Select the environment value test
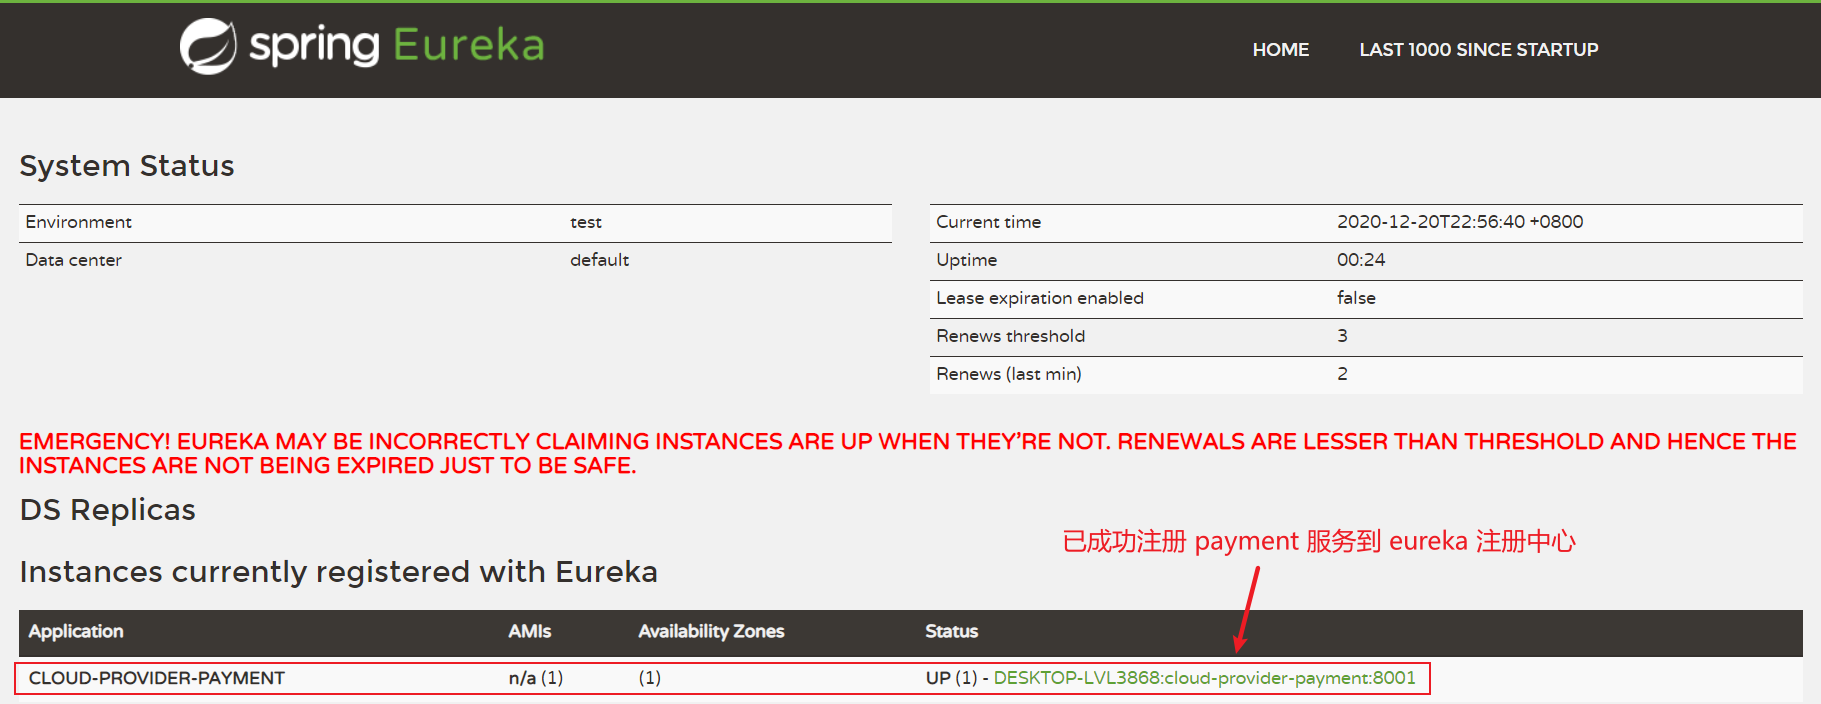1821x704 pixels. 586,222
